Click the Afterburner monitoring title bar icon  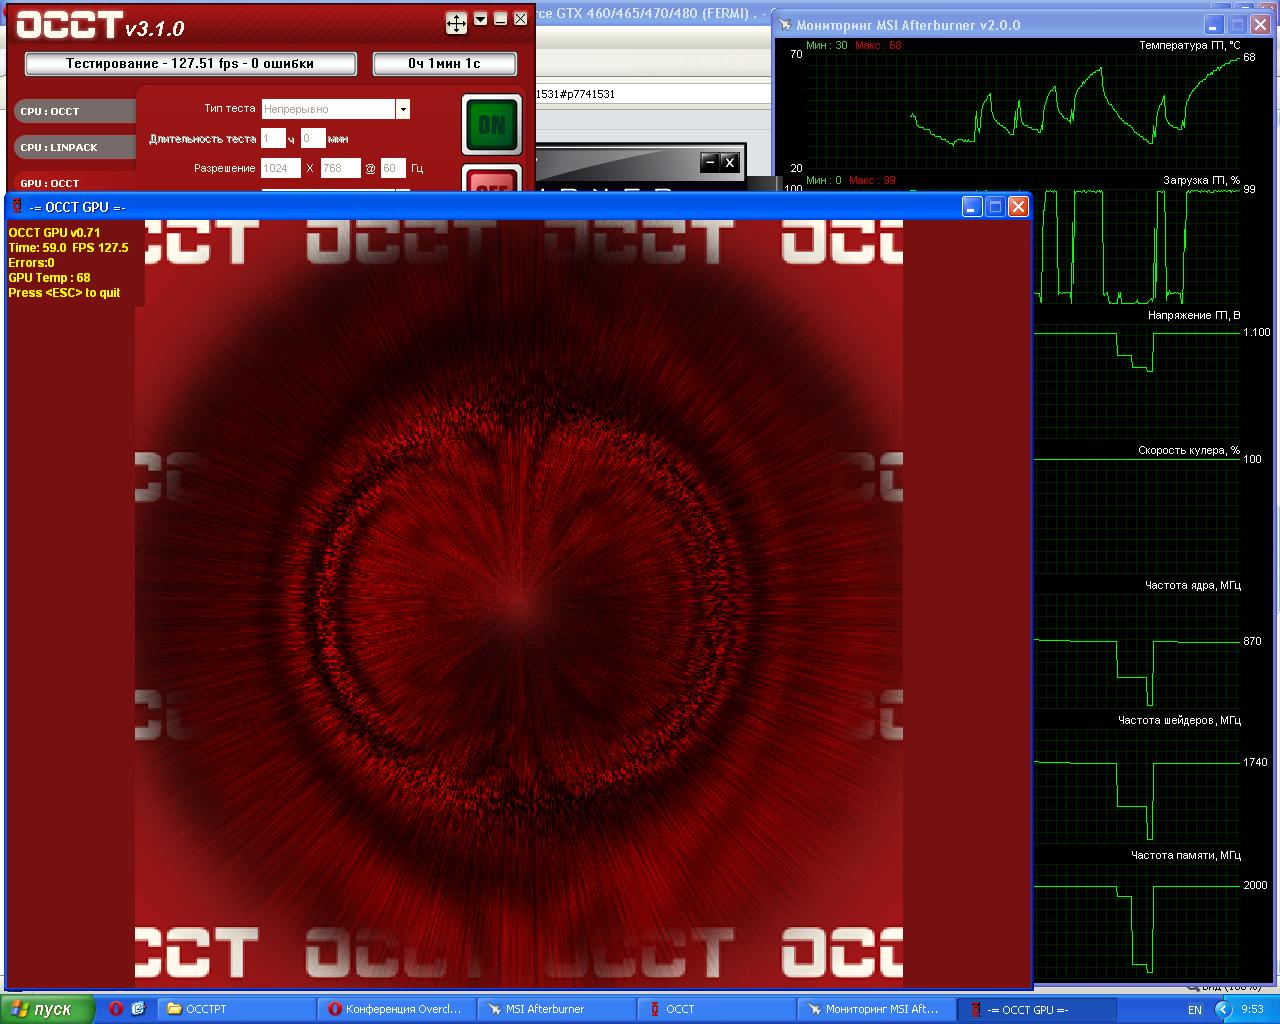pos(786,25)
